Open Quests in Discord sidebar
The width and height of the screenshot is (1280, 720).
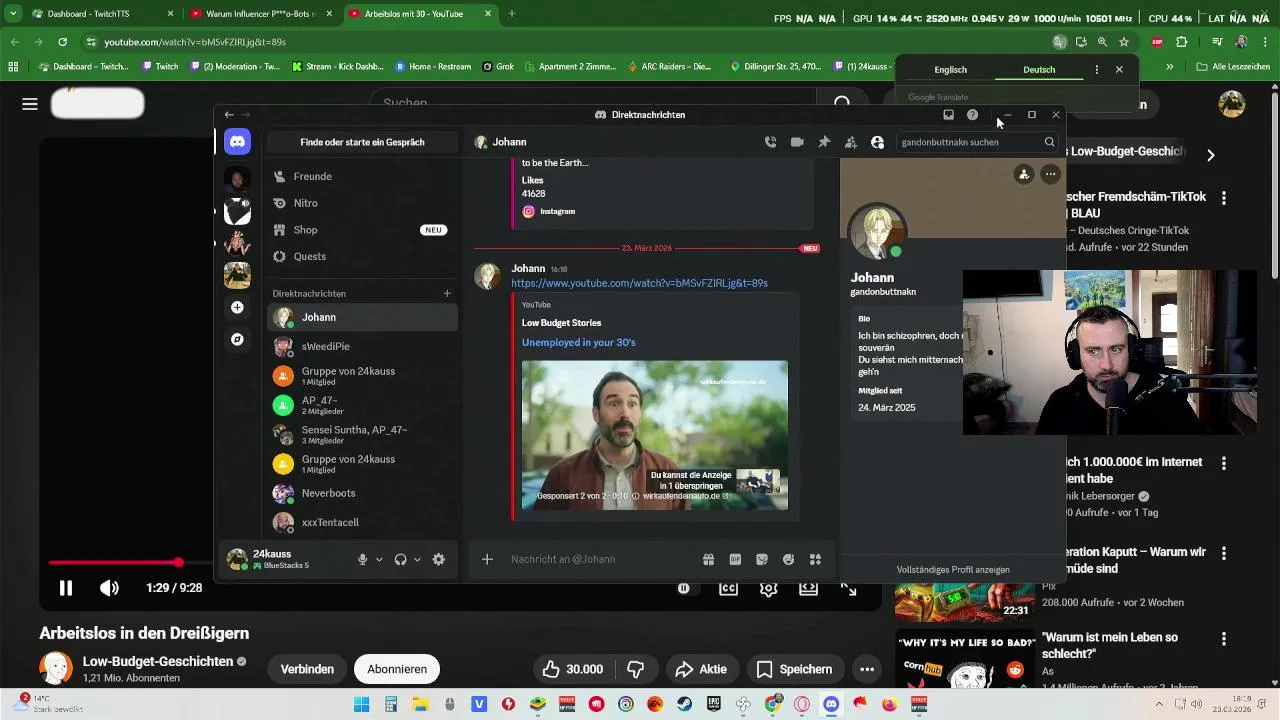tap(362, 256)
